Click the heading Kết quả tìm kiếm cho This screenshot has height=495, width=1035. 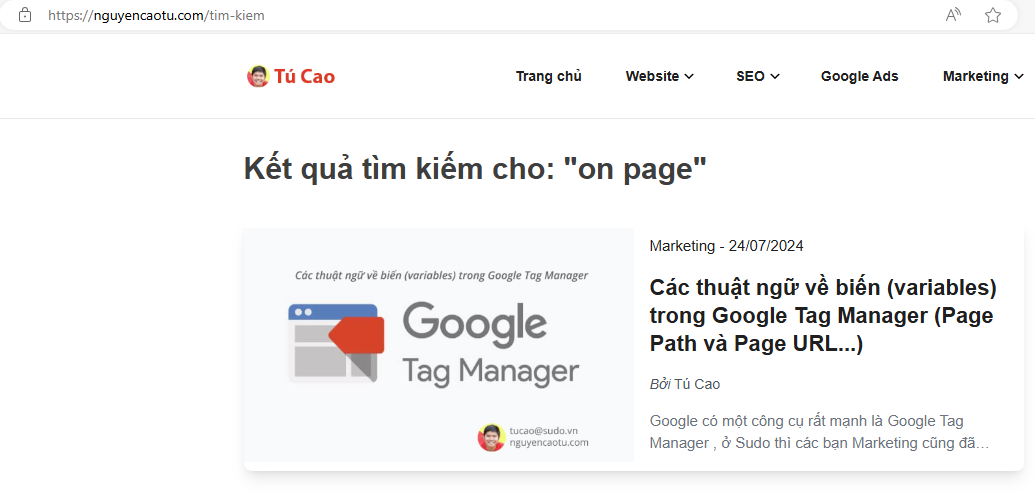point(475,169)
